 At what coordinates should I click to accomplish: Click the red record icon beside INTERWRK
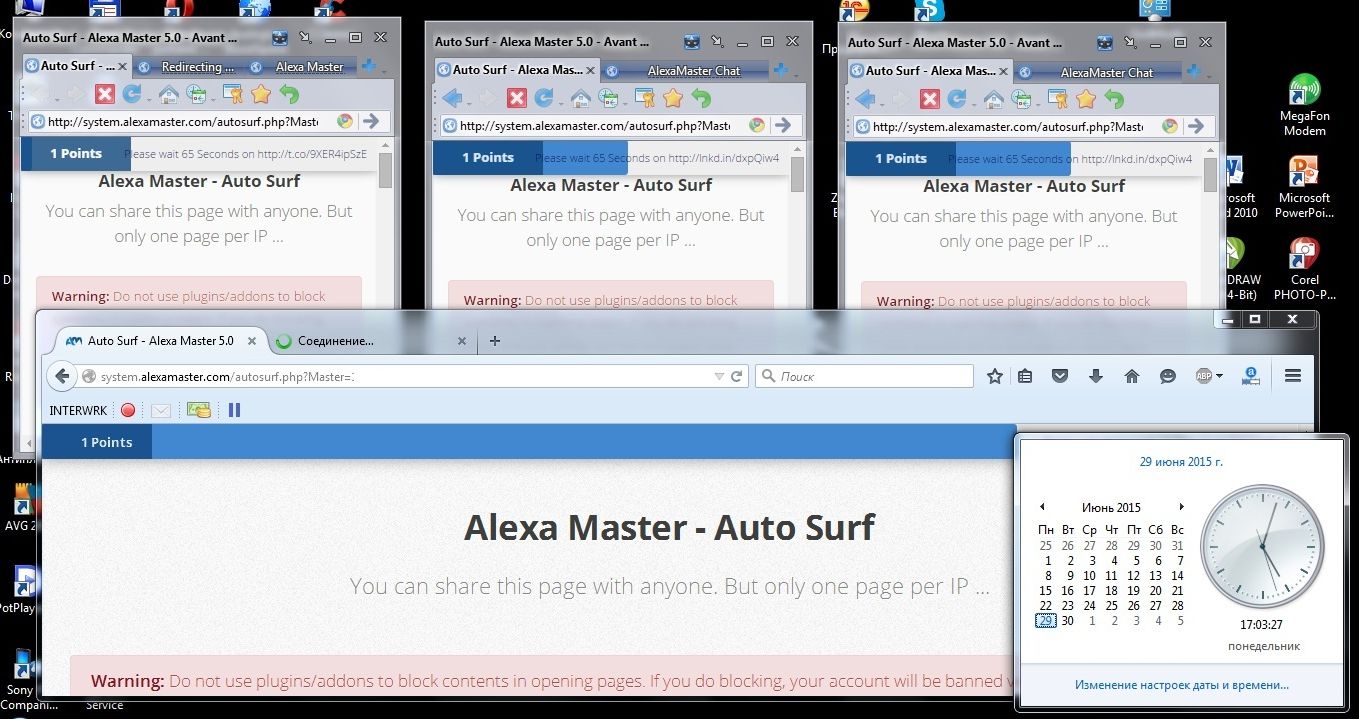pyautogui.click(x=128, y=410)
